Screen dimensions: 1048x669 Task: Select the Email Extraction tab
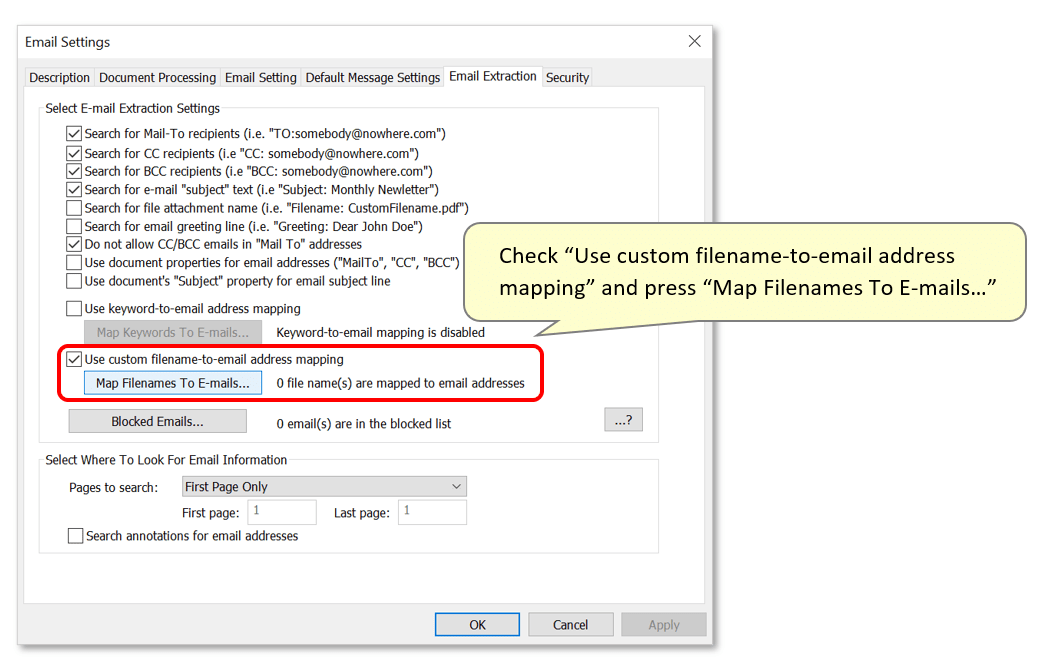(x=493, y=76)
